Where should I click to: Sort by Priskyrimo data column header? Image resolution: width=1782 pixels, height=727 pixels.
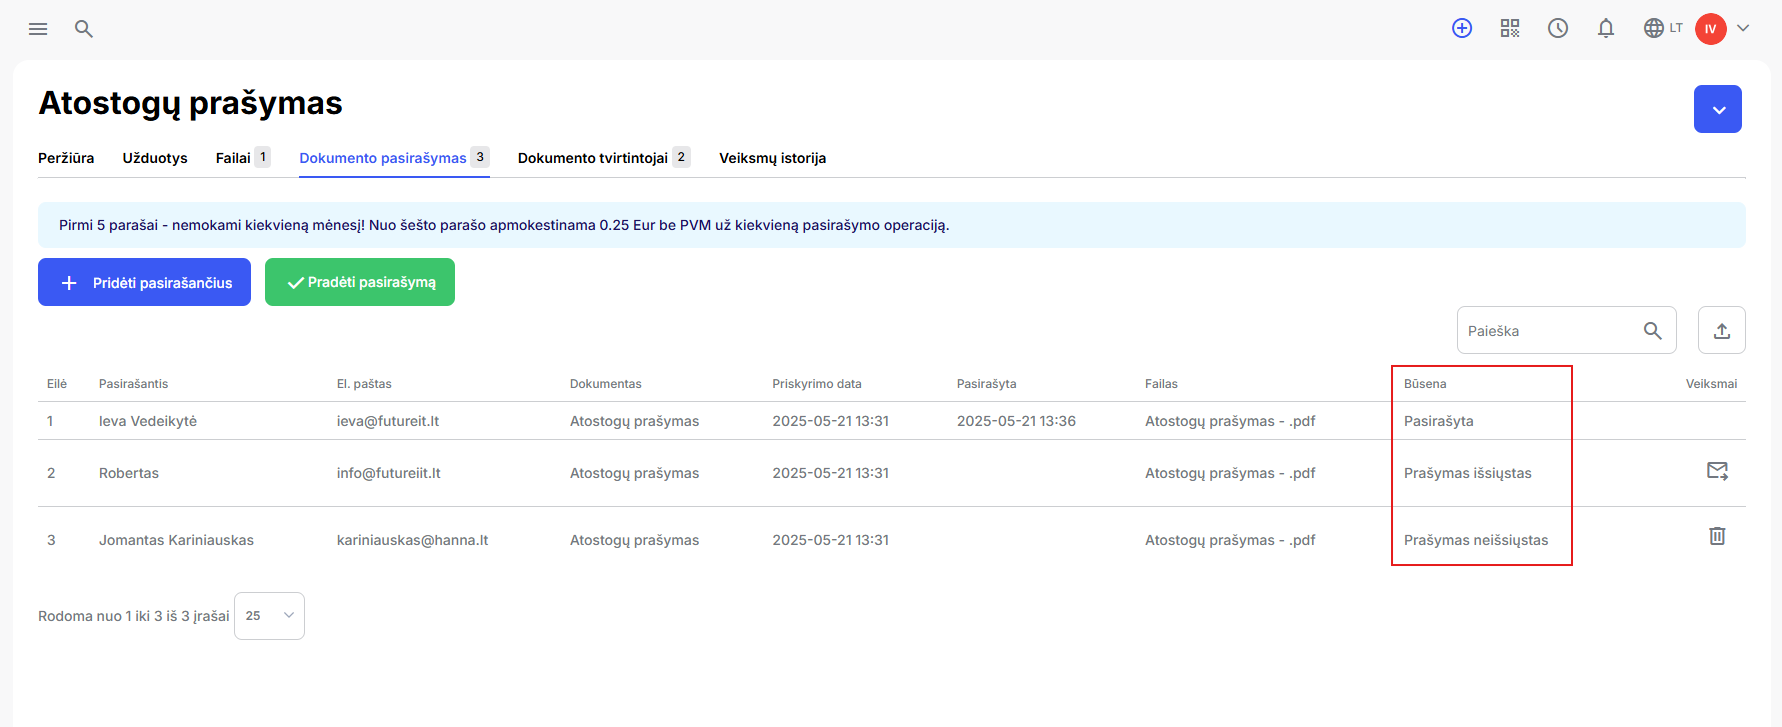point(817,384)
